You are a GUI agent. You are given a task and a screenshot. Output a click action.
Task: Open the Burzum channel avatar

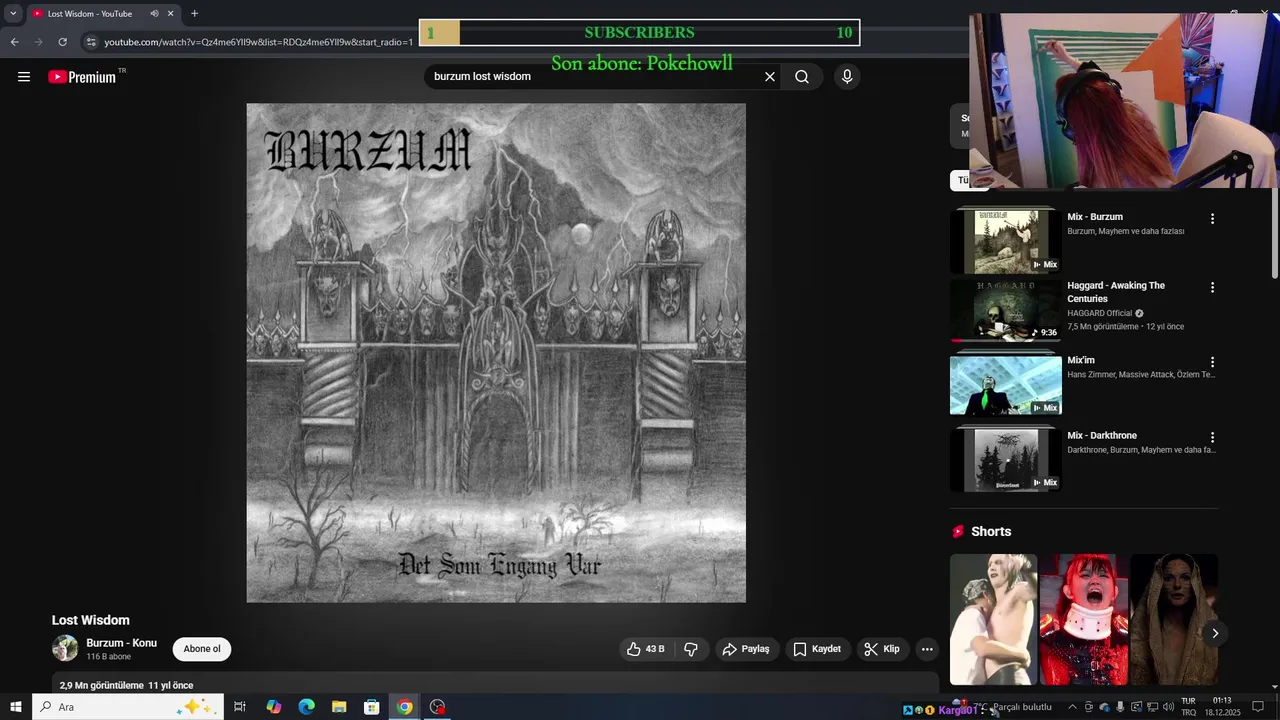(65, 648)
